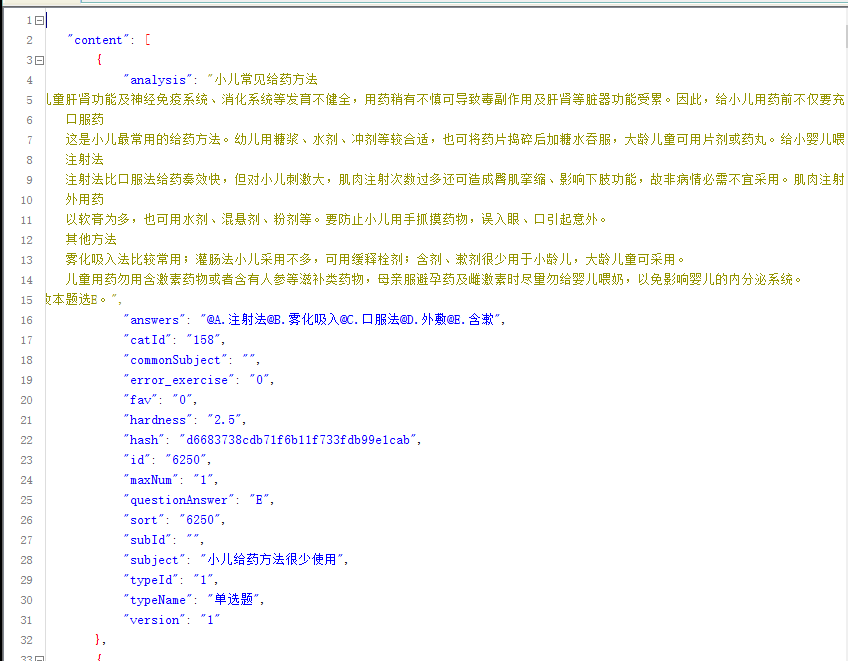Click the "typeId" key

(x=151, y=580)
